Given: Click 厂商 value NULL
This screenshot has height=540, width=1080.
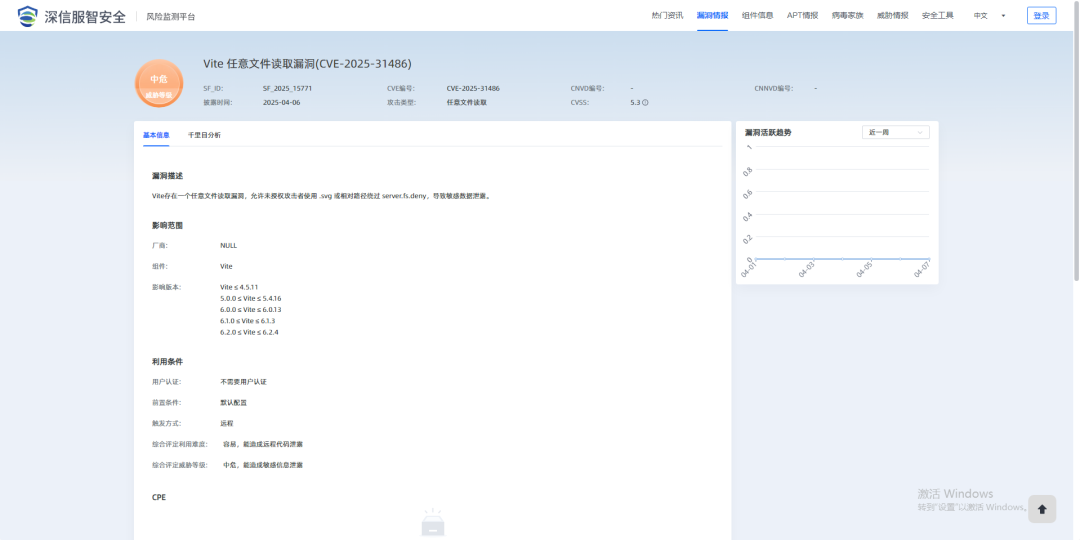Looking at the screenshot, I should [229, 245].
